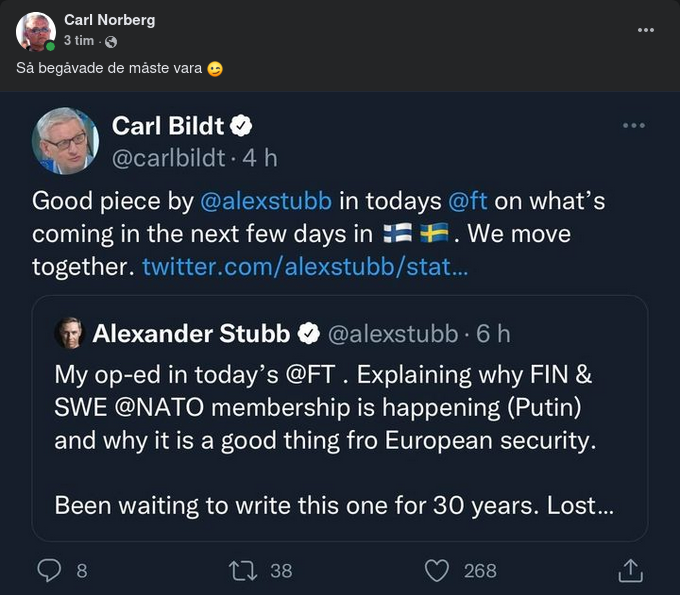The height and width of the screenshot is (595, 680).
Task: Click the share upload icon
Action: click(630, 570)
